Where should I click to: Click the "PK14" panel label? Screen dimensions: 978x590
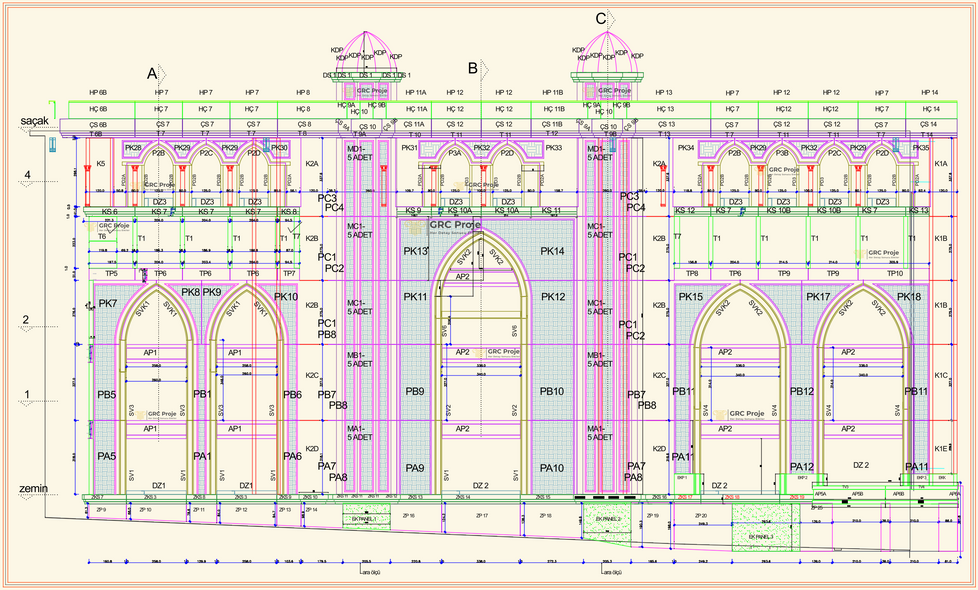pyautogui.click(x=553, y=251)
